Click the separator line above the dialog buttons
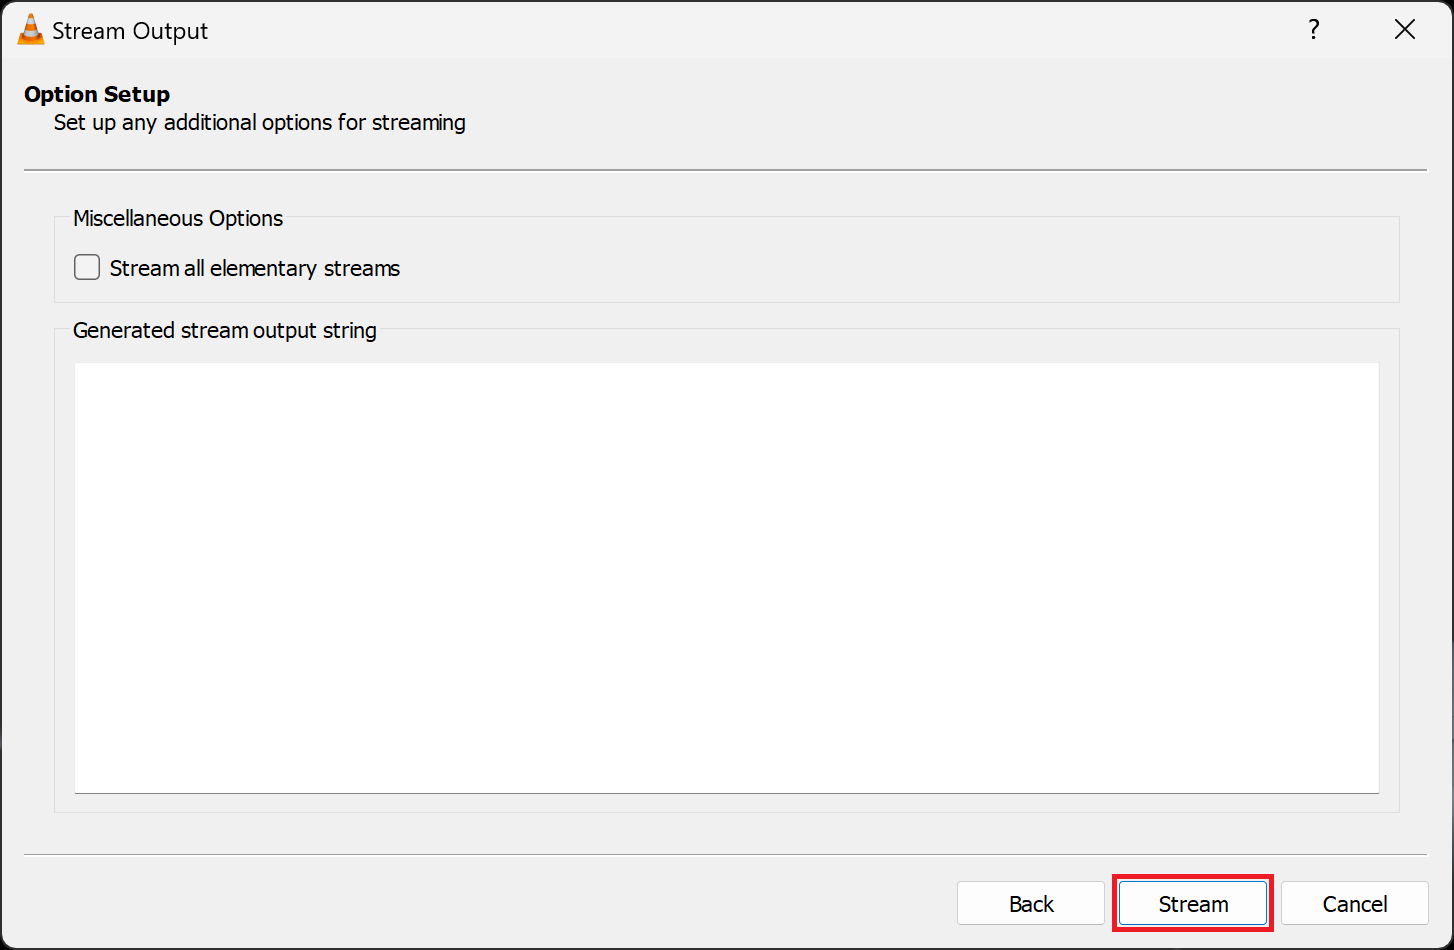 [726, 855]
